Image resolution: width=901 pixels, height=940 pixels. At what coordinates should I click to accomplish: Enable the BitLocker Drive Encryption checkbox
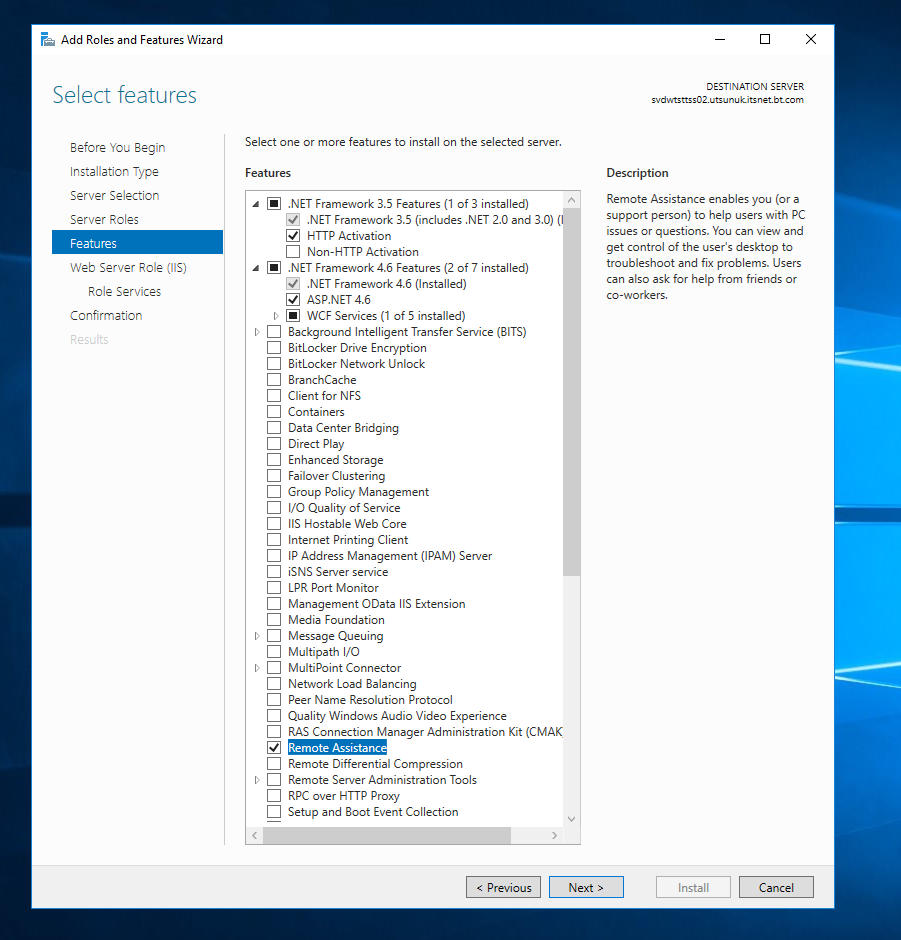(274, 348)
